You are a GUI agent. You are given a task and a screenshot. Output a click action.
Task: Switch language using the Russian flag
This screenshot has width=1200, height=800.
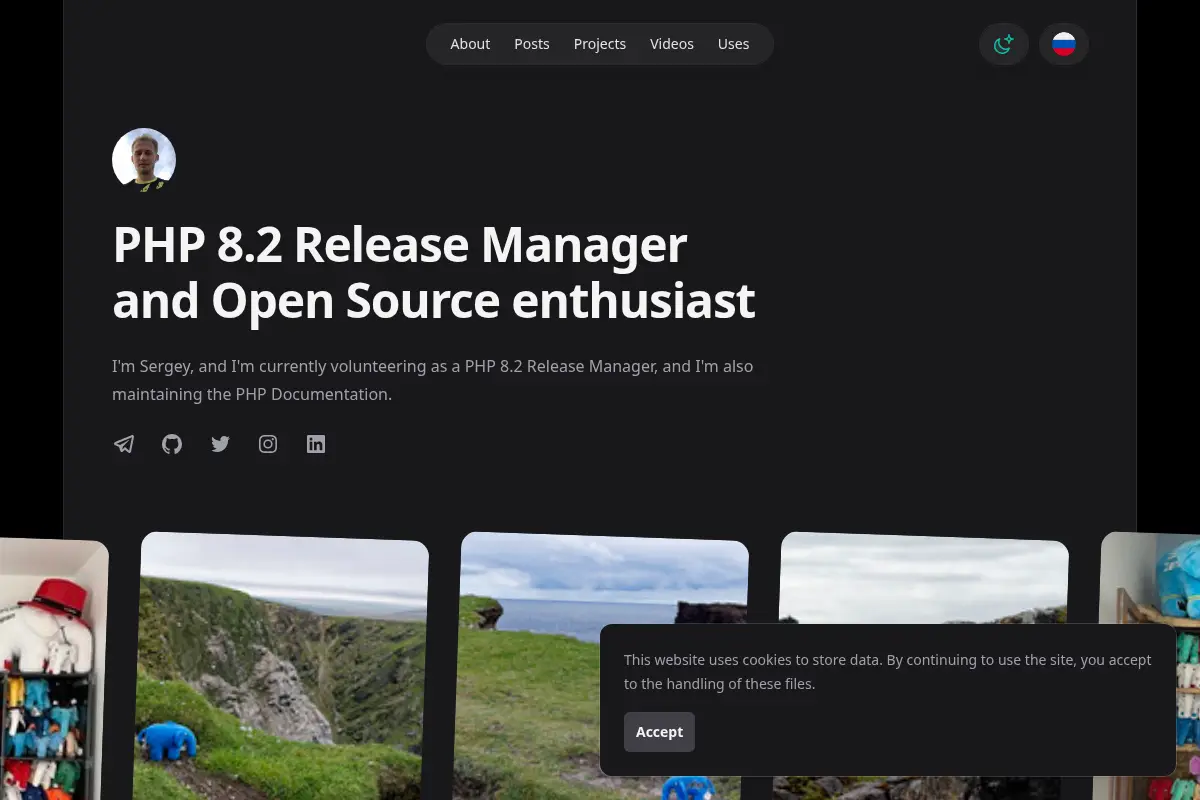[1064, 44]
